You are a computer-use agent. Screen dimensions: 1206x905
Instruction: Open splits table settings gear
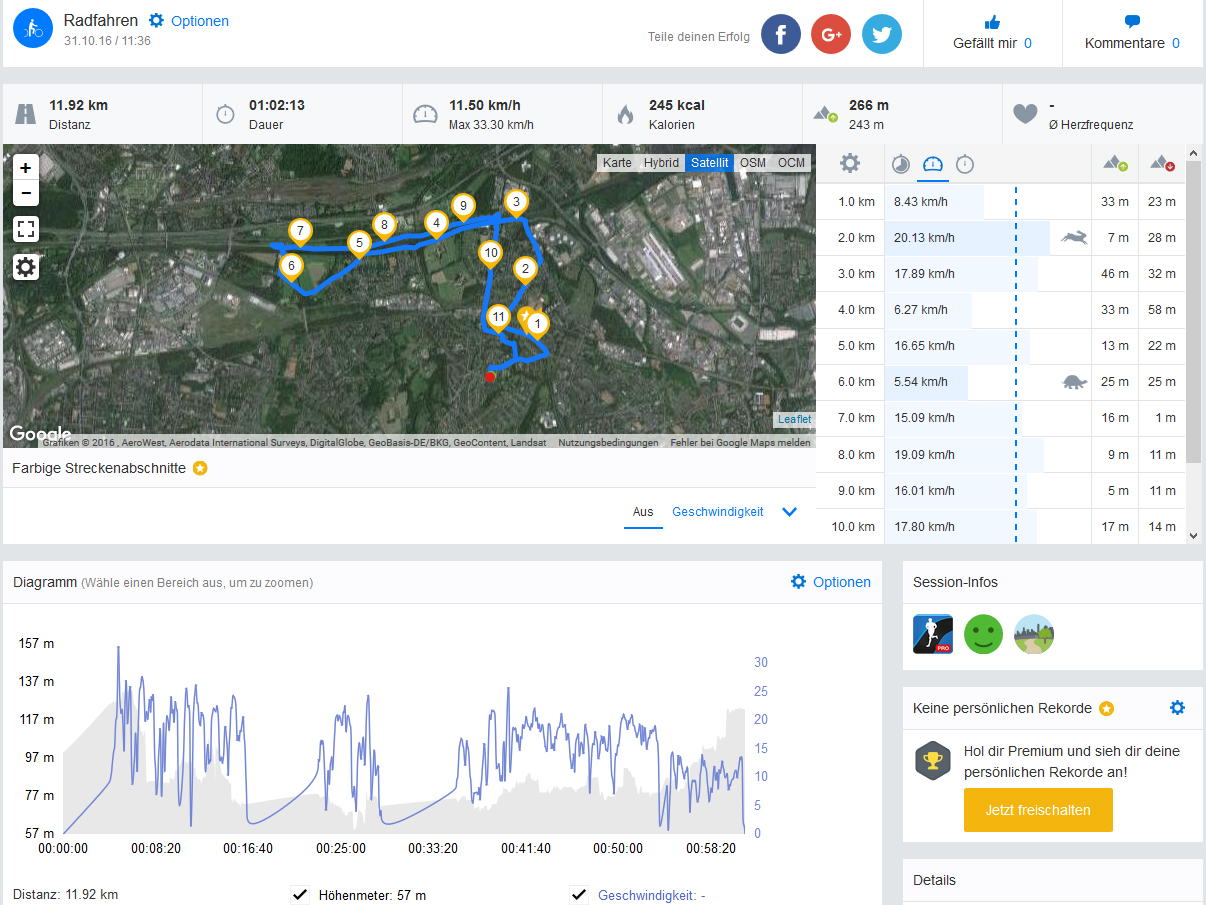tap(849, 164)
